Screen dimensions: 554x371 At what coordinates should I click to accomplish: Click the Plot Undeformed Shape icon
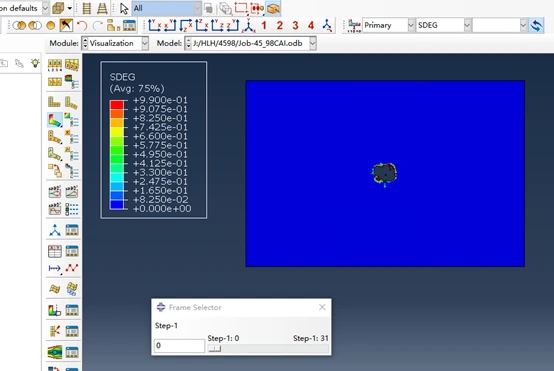54,102
